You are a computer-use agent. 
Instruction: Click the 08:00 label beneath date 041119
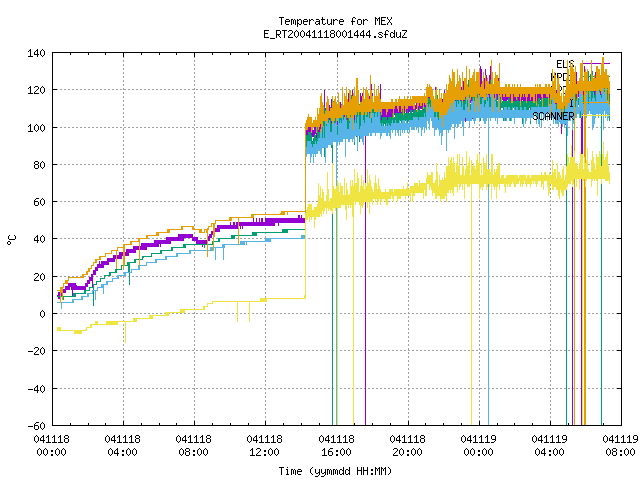pos(620,452)
